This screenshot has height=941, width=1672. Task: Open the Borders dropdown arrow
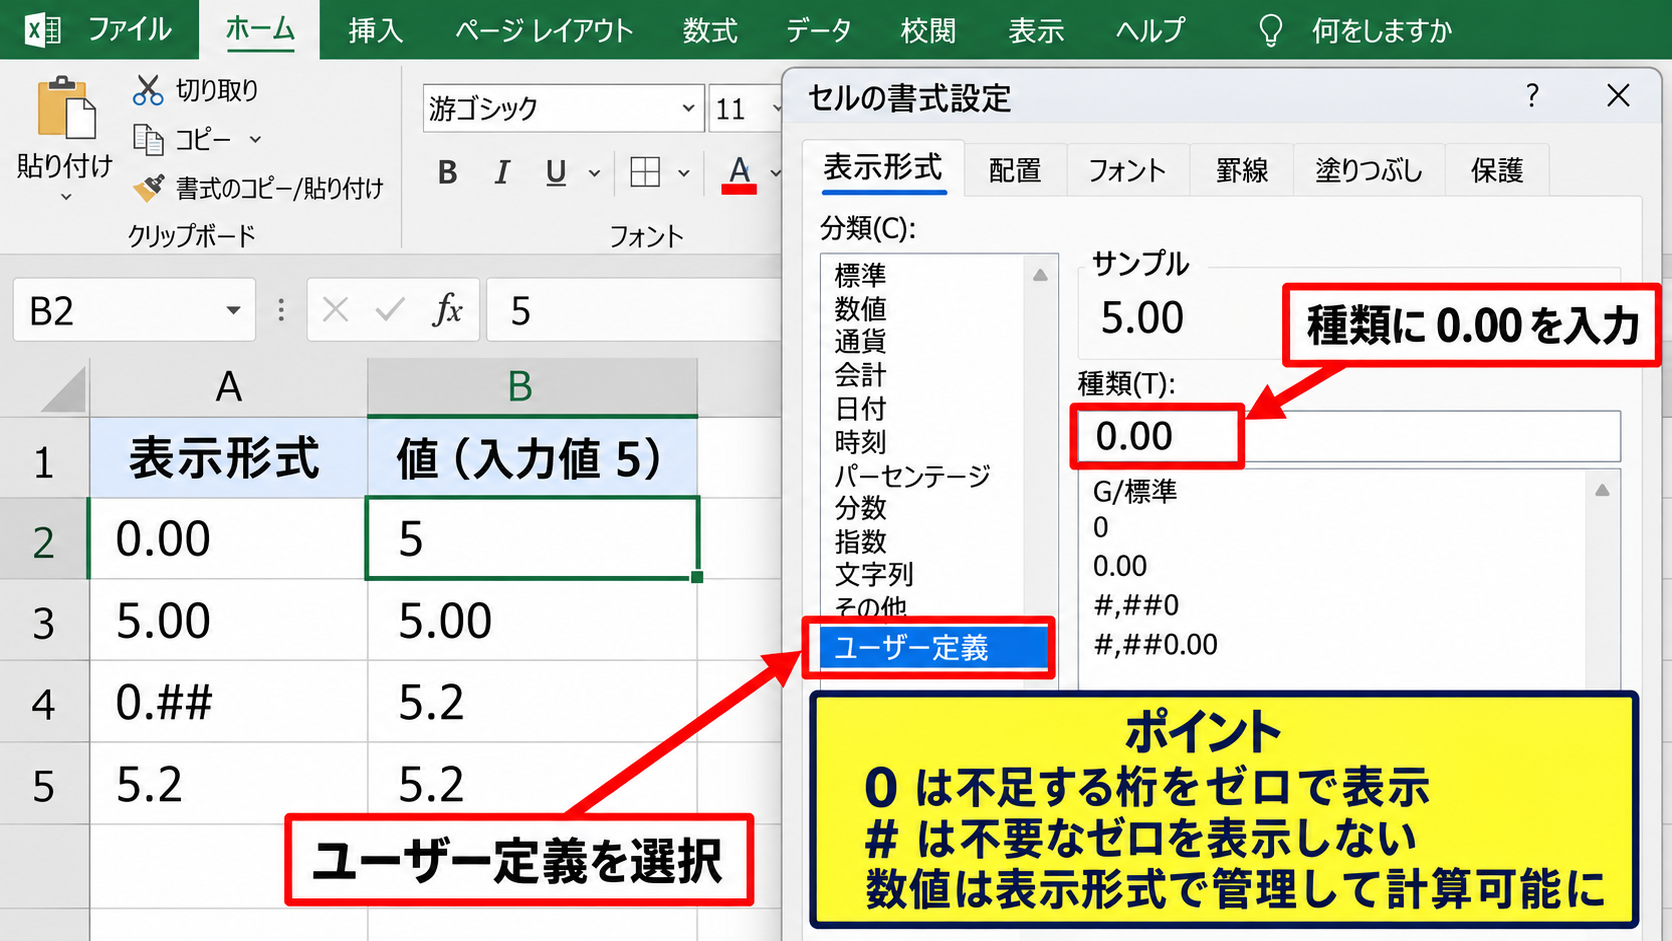click(684, 173)
